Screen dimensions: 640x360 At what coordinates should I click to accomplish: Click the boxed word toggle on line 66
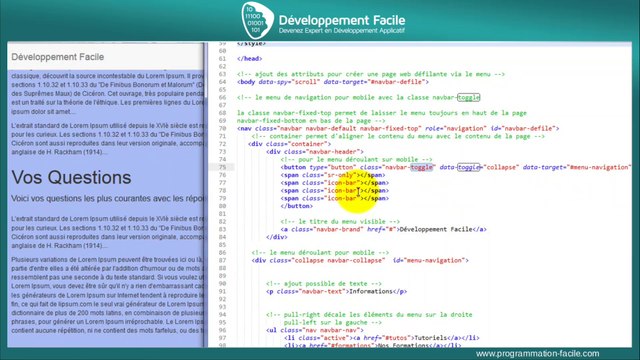point(469,97)
